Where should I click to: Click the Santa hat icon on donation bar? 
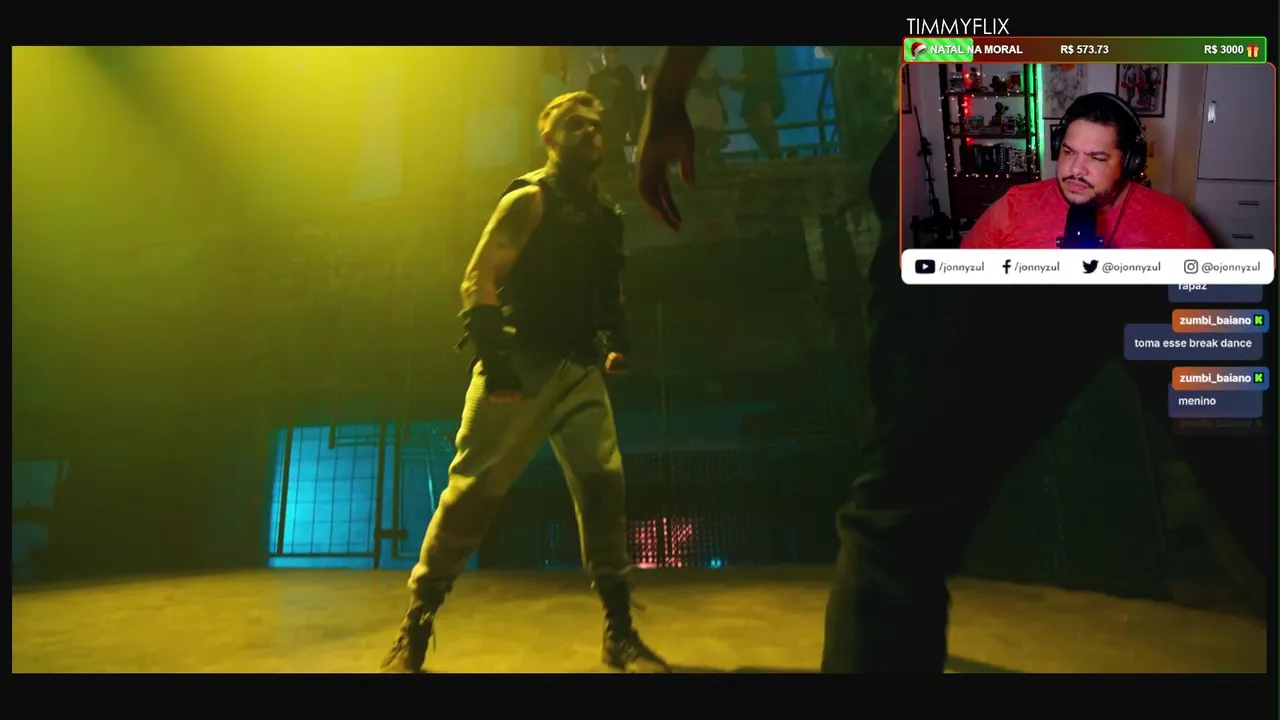coord(918,50)
